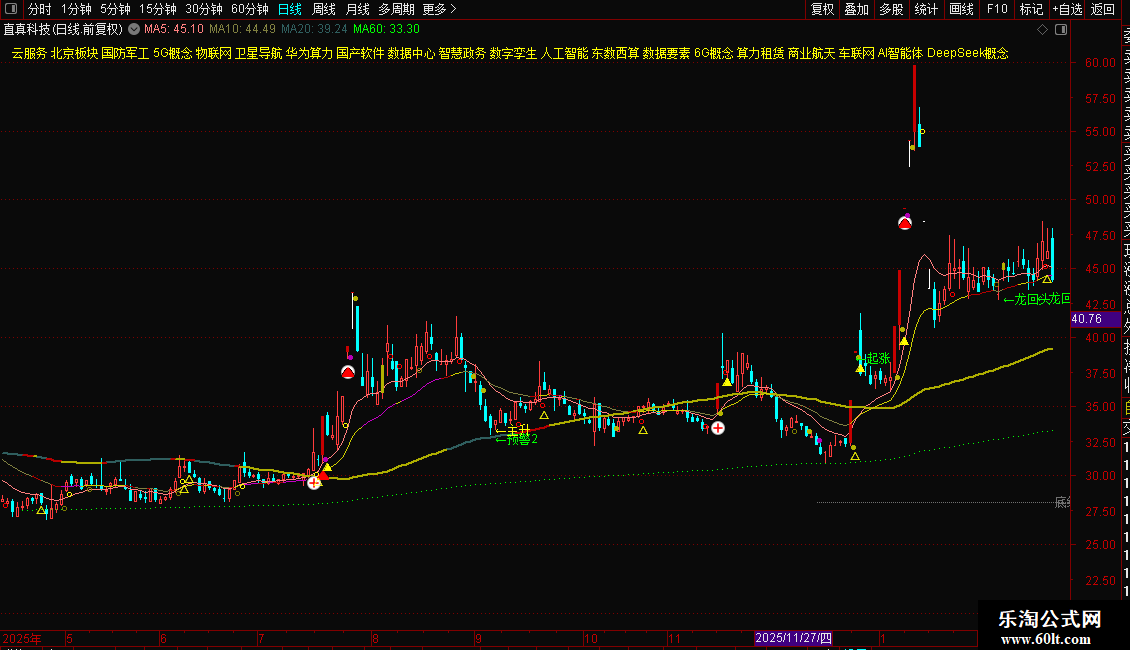The image size is (1130, 650).
Task: Select the 1分钟 period
Action: 76,9
